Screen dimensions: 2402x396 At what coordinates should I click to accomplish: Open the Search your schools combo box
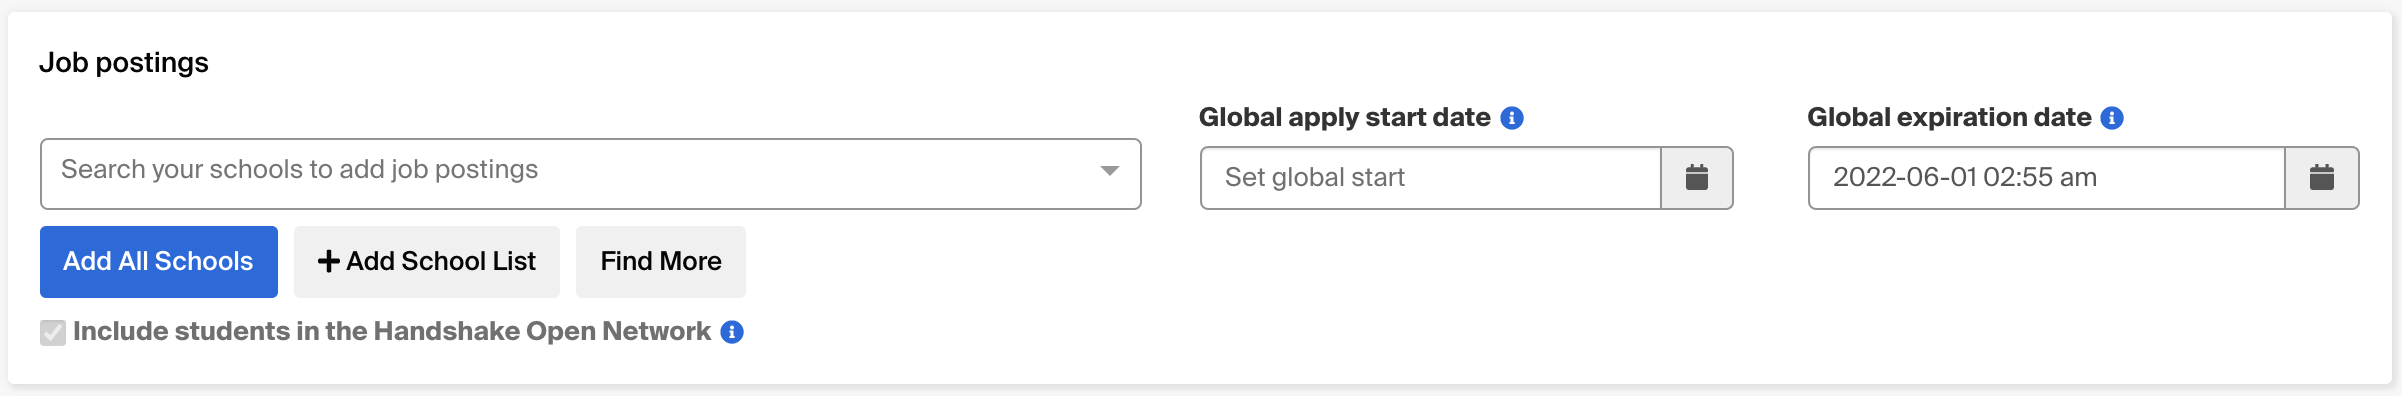[590, 174]
